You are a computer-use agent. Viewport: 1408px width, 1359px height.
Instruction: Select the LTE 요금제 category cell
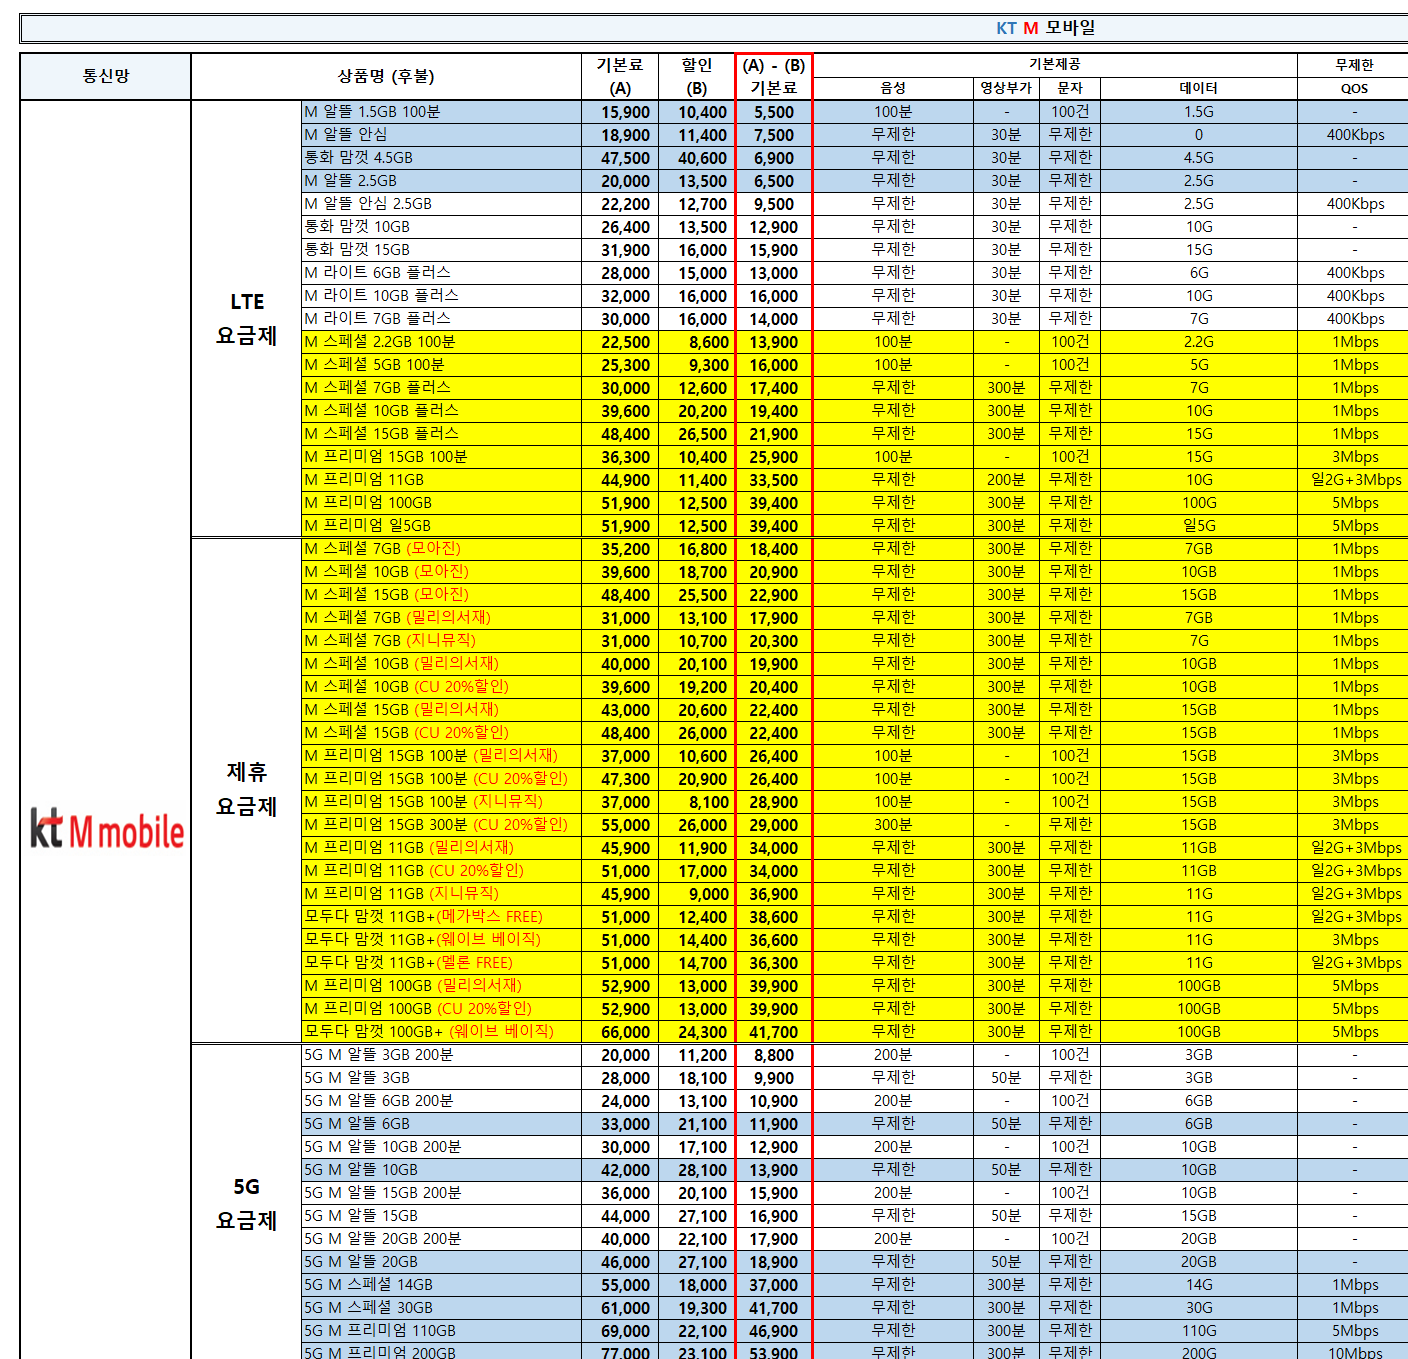click(x=247, y=319)
